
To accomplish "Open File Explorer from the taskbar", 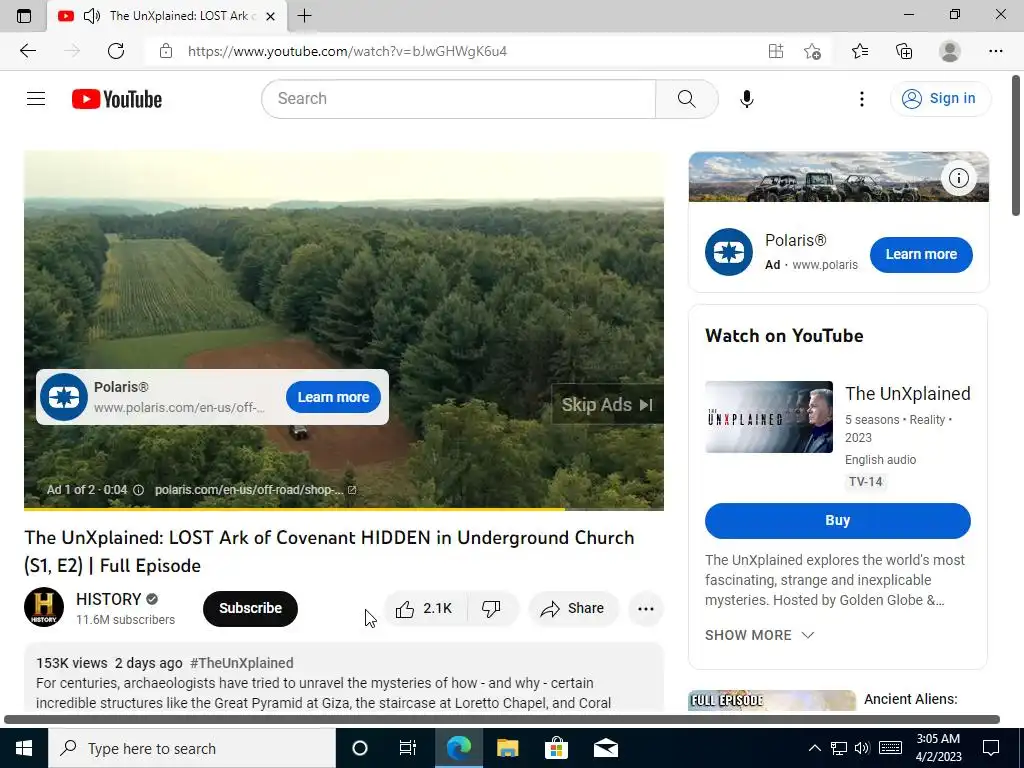I will click(507, 748).
